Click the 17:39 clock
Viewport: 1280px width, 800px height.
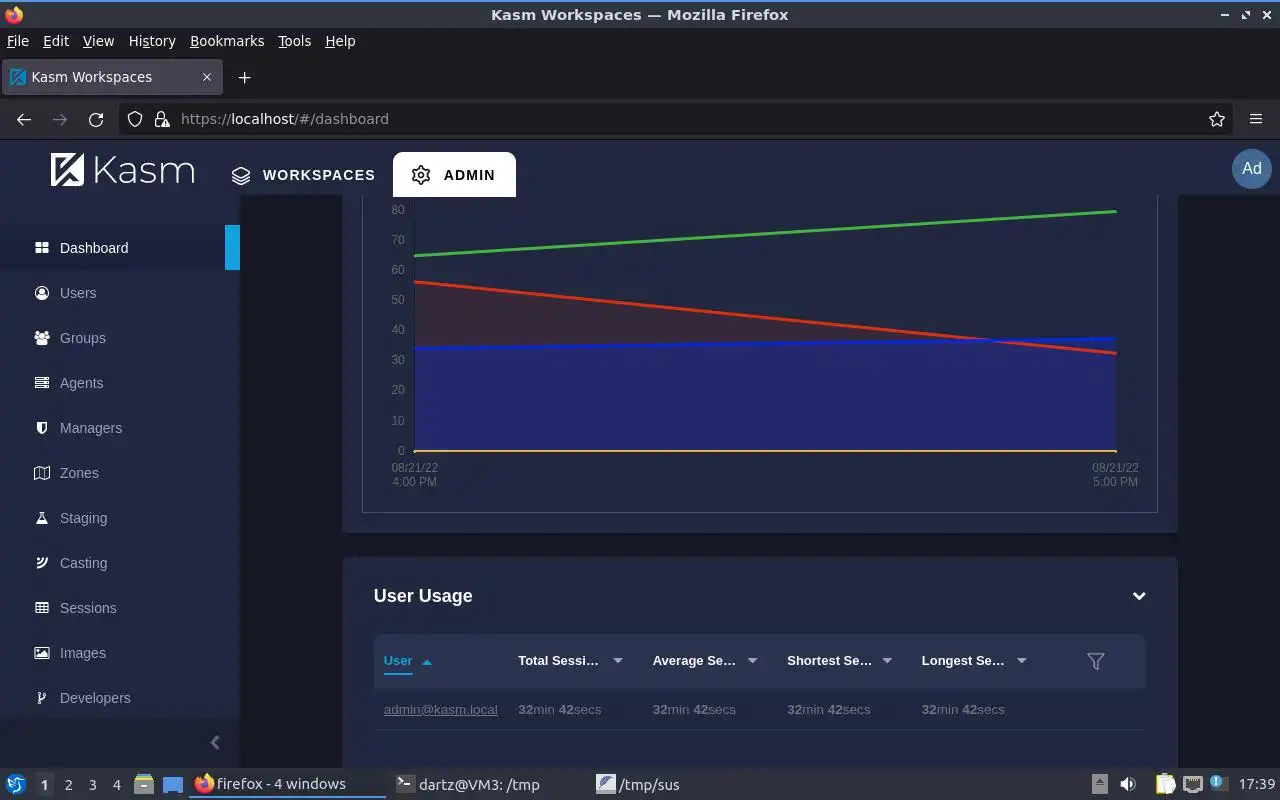pyautogui.click(x=1257, y=785)
